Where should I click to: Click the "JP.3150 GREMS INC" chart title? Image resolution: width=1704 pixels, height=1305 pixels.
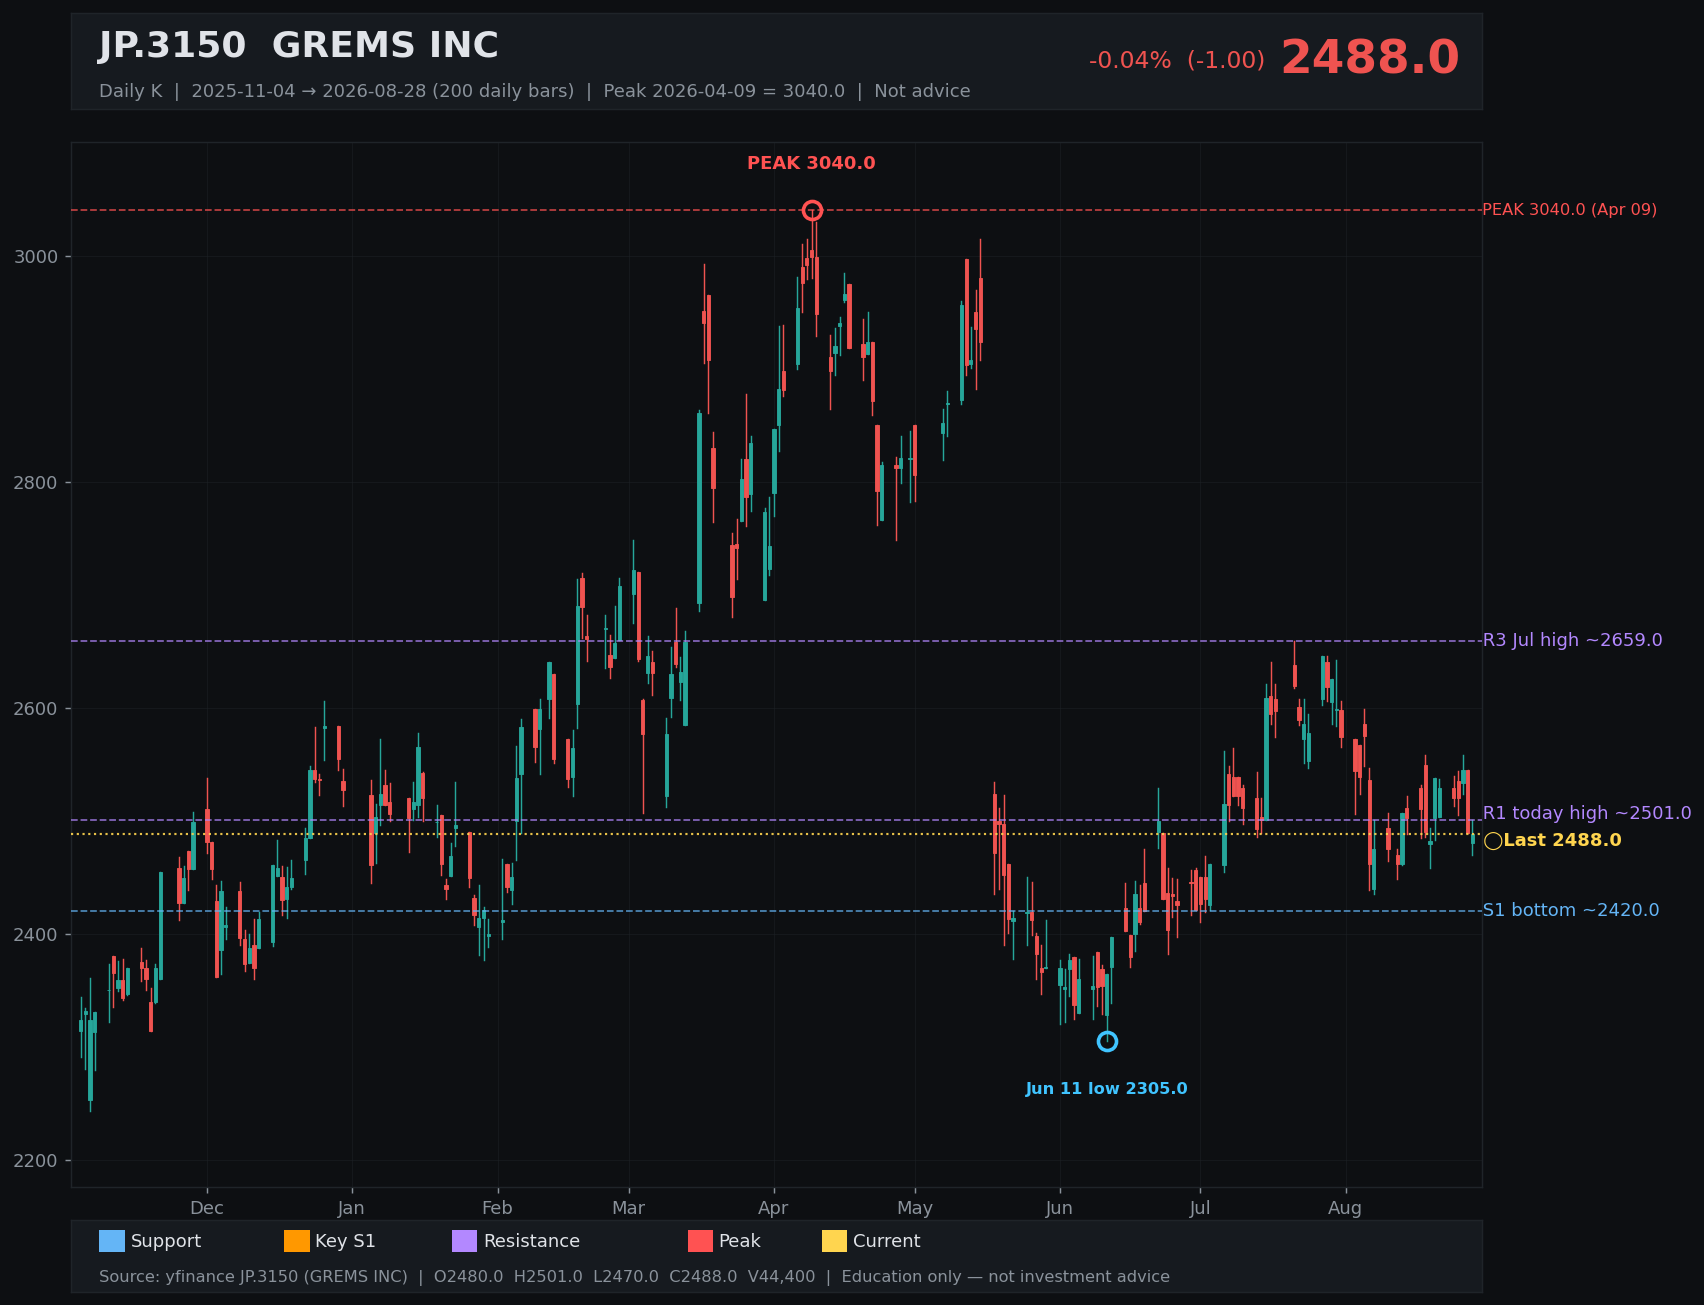(x=298, y=46)
